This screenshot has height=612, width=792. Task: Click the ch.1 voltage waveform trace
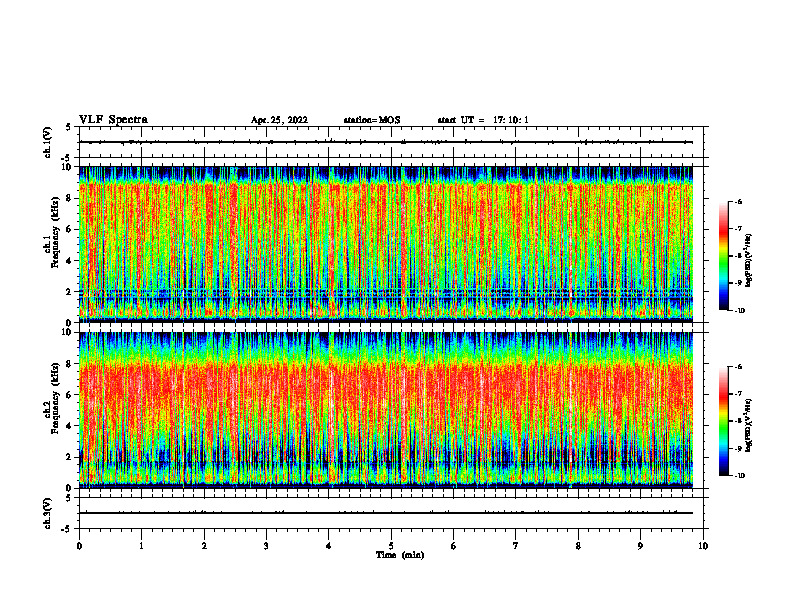(386, 142)
